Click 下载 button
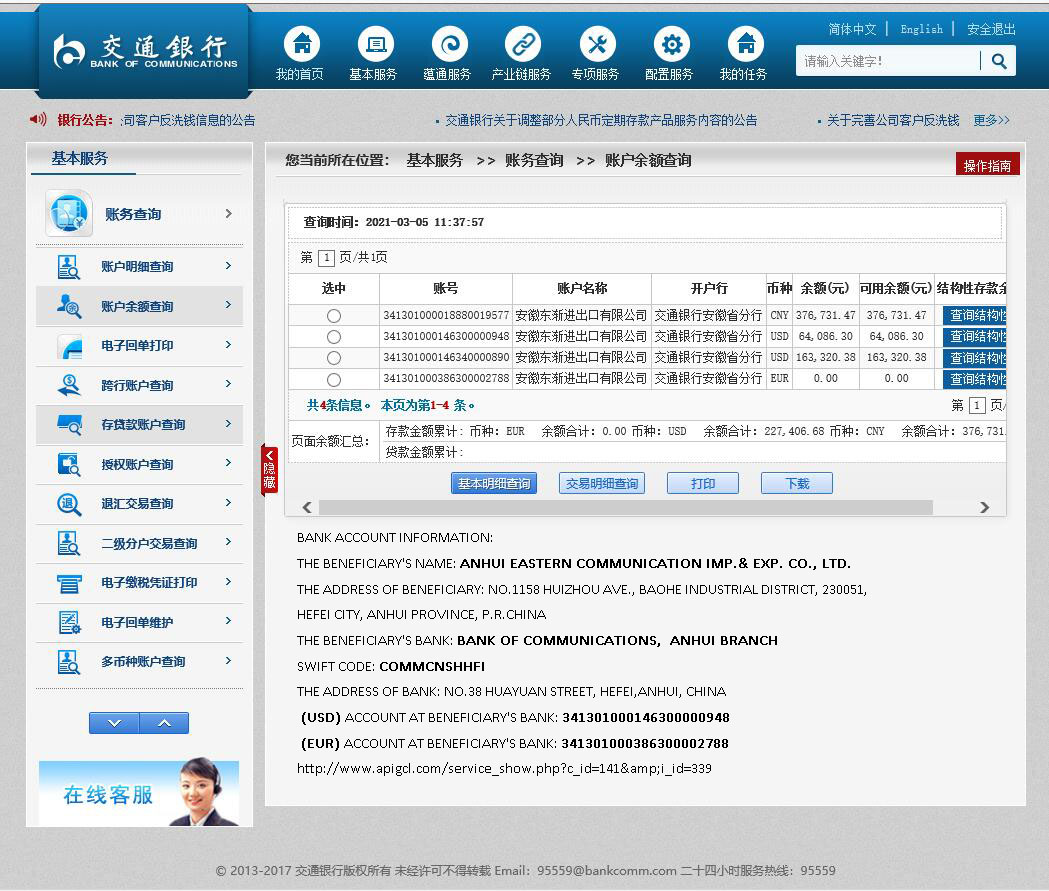Viewport: 1049px width, 891px height. click(797, 483)
